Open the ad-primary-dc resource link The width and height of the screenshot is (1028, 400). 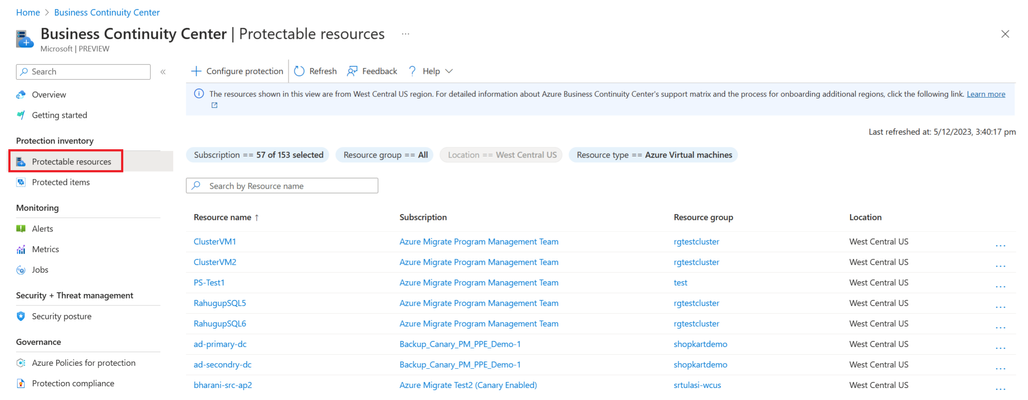[x=218, y=344]
